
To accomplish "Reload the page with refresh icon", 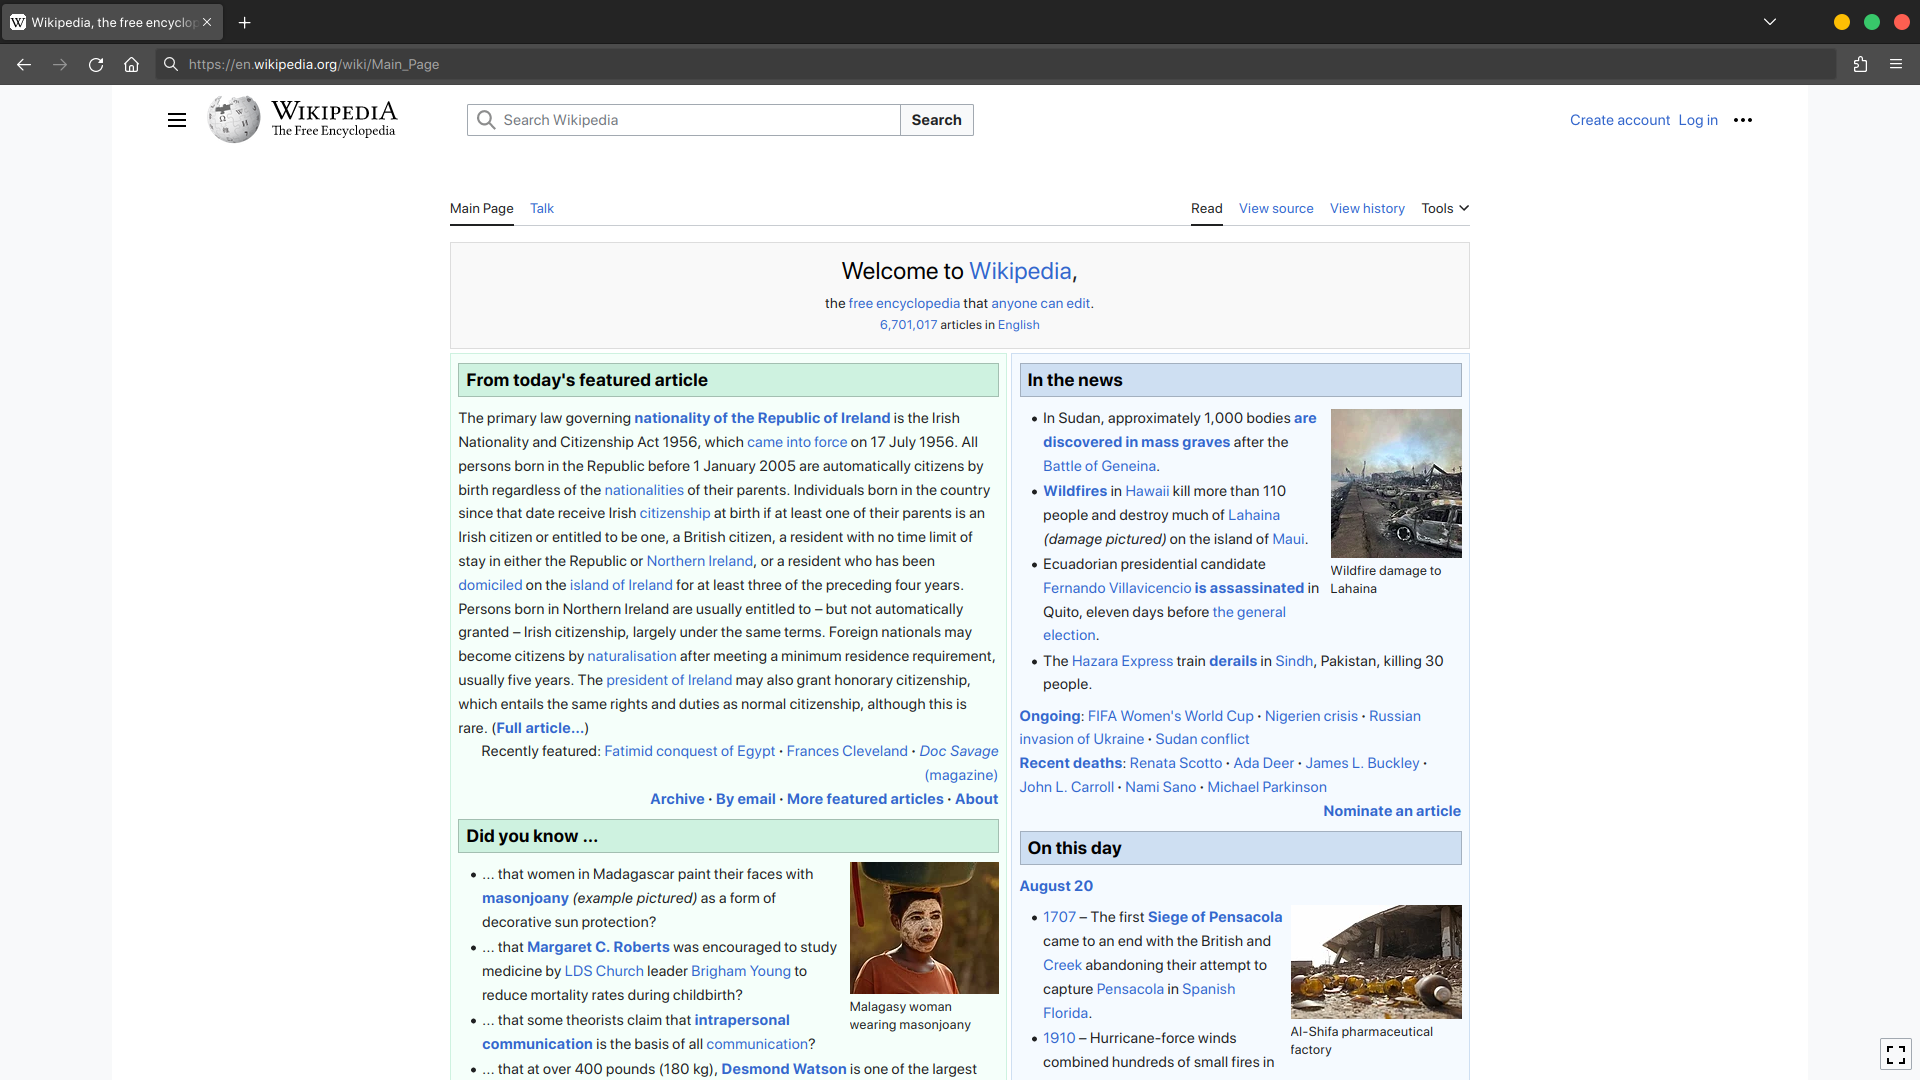I will [x=96, y=64].
